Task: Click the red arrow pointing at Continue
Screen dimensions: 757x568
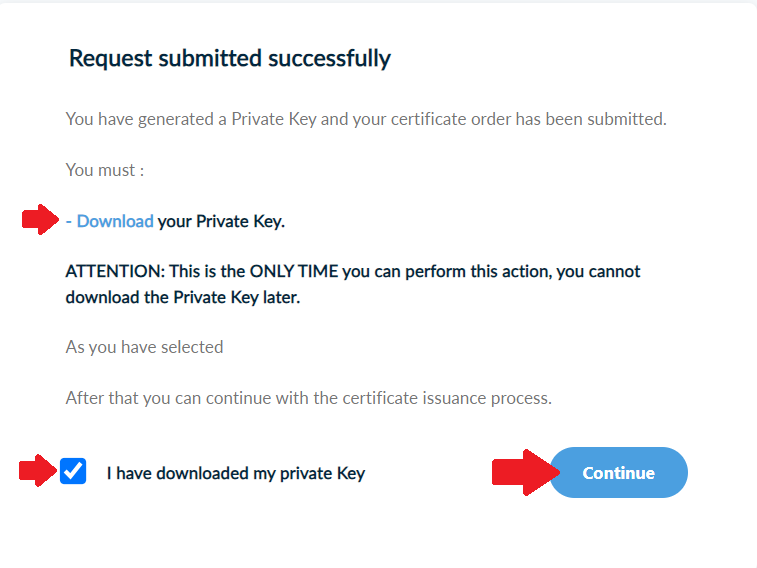Action: point(522,472)
